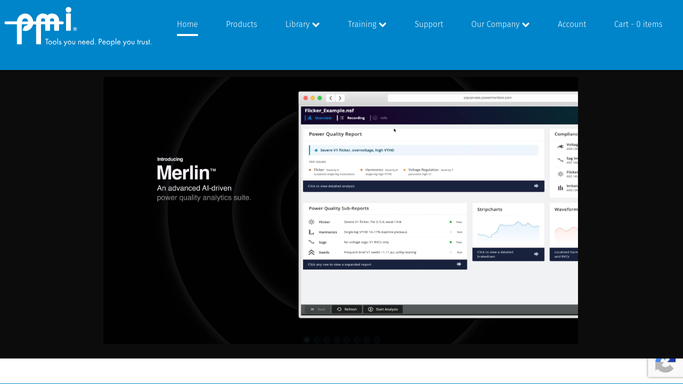
Task: Expand the Library dropdown menu
Action: click(x=302, y=24)
